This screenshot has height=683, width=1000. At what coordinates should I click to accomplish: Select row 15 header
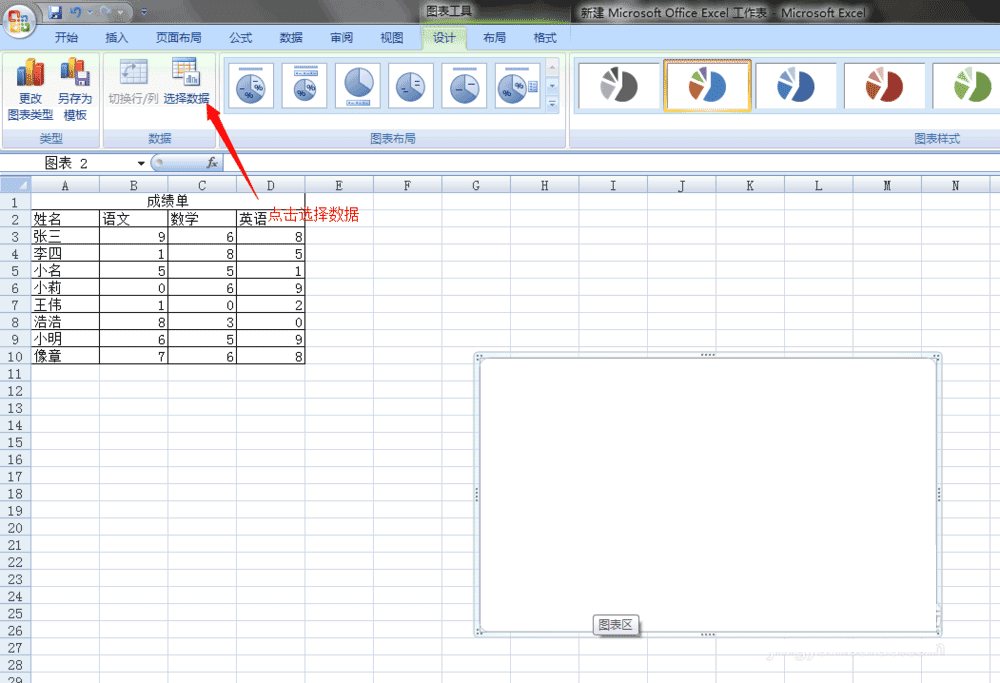15,442
